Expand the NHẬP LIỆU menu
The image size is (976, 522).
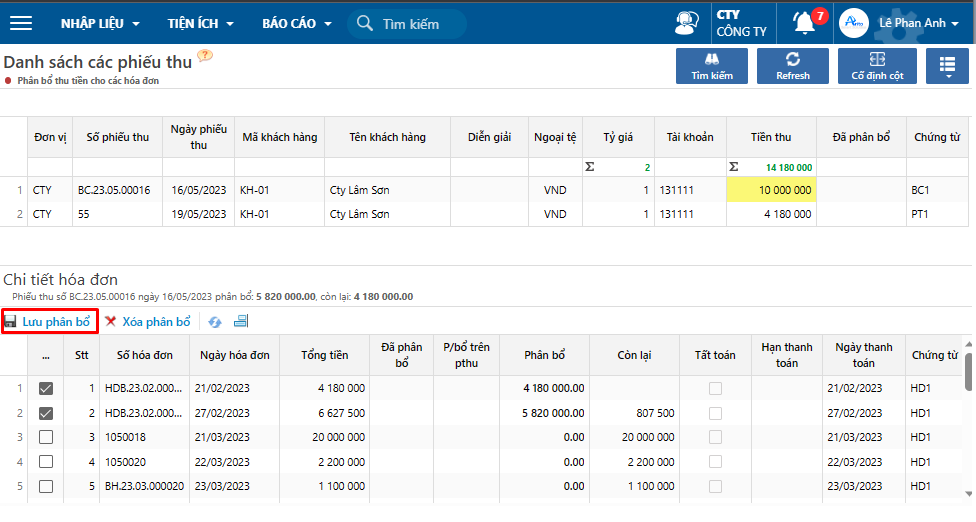click(x=100, y=23)
